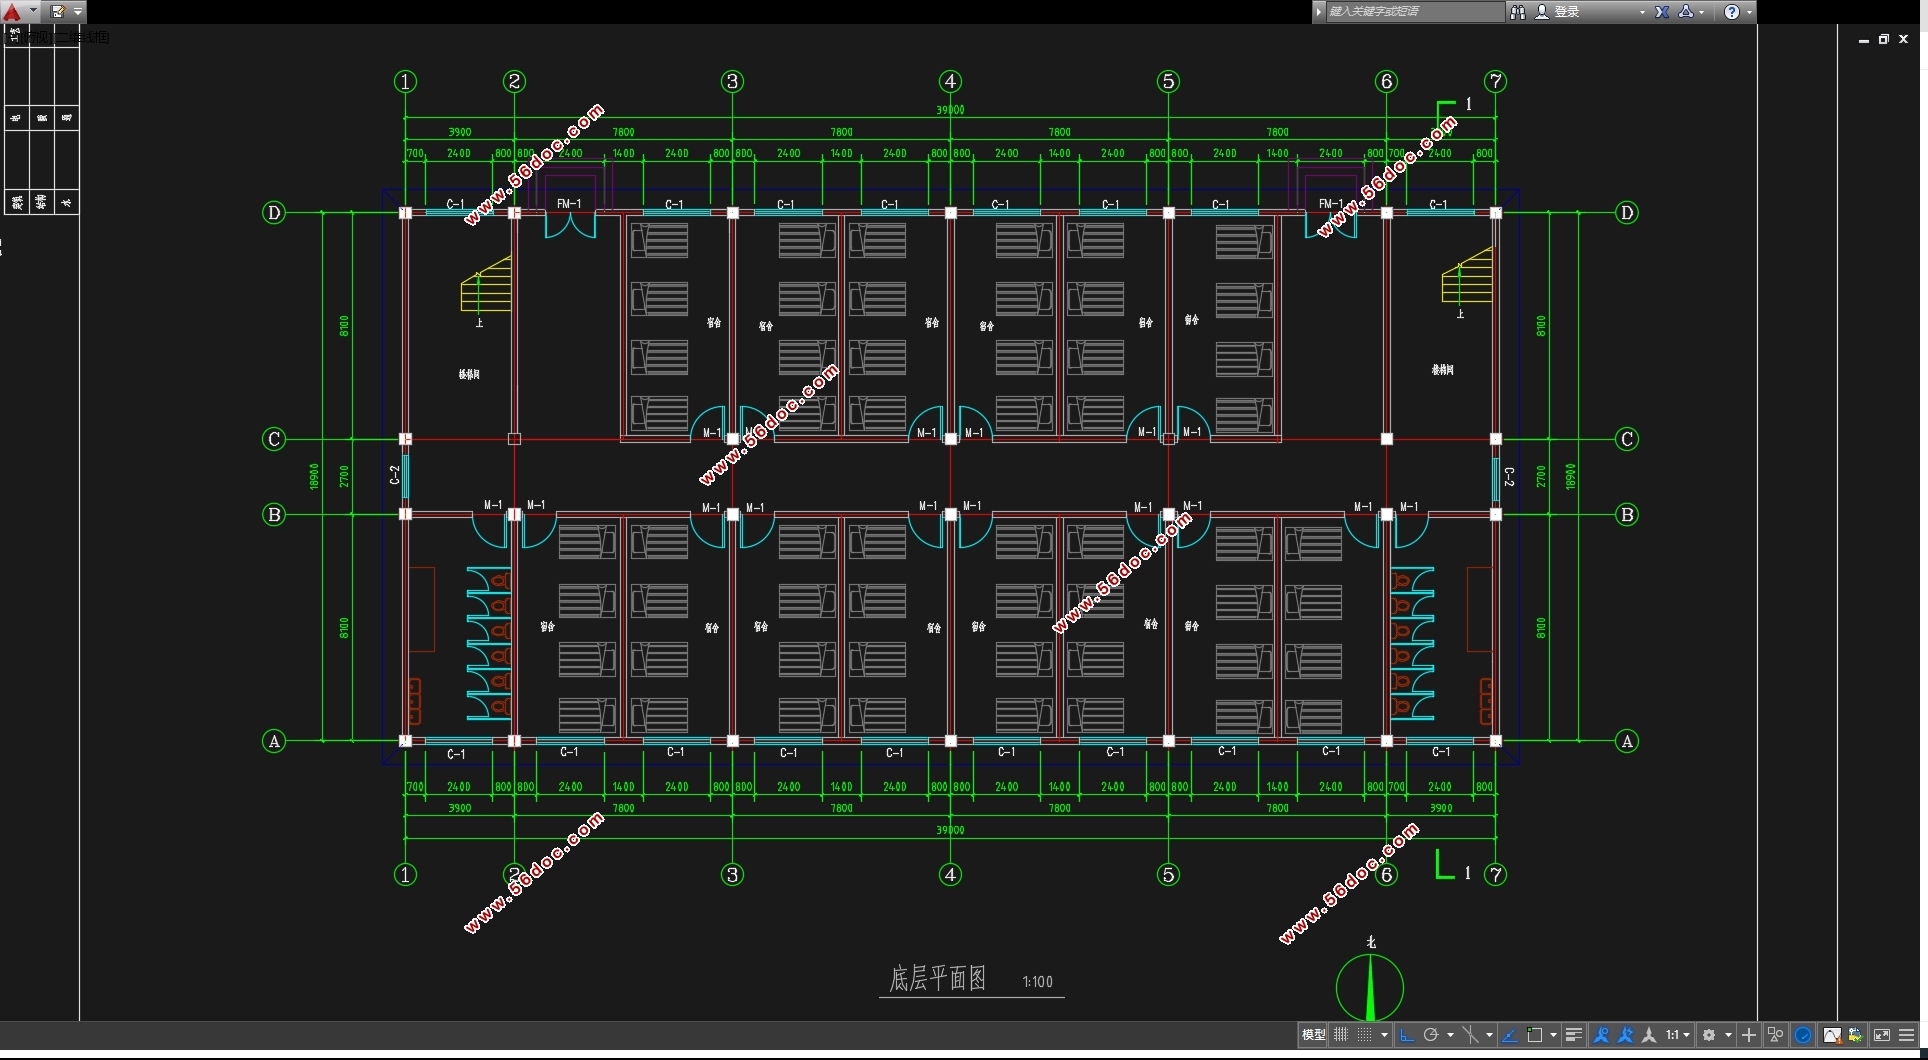The height and width of the screenshot is (1060, 1928).
Task: Click the annotation monitor plus icon
Action: pyautogui.click(x=1749, y=1035)
